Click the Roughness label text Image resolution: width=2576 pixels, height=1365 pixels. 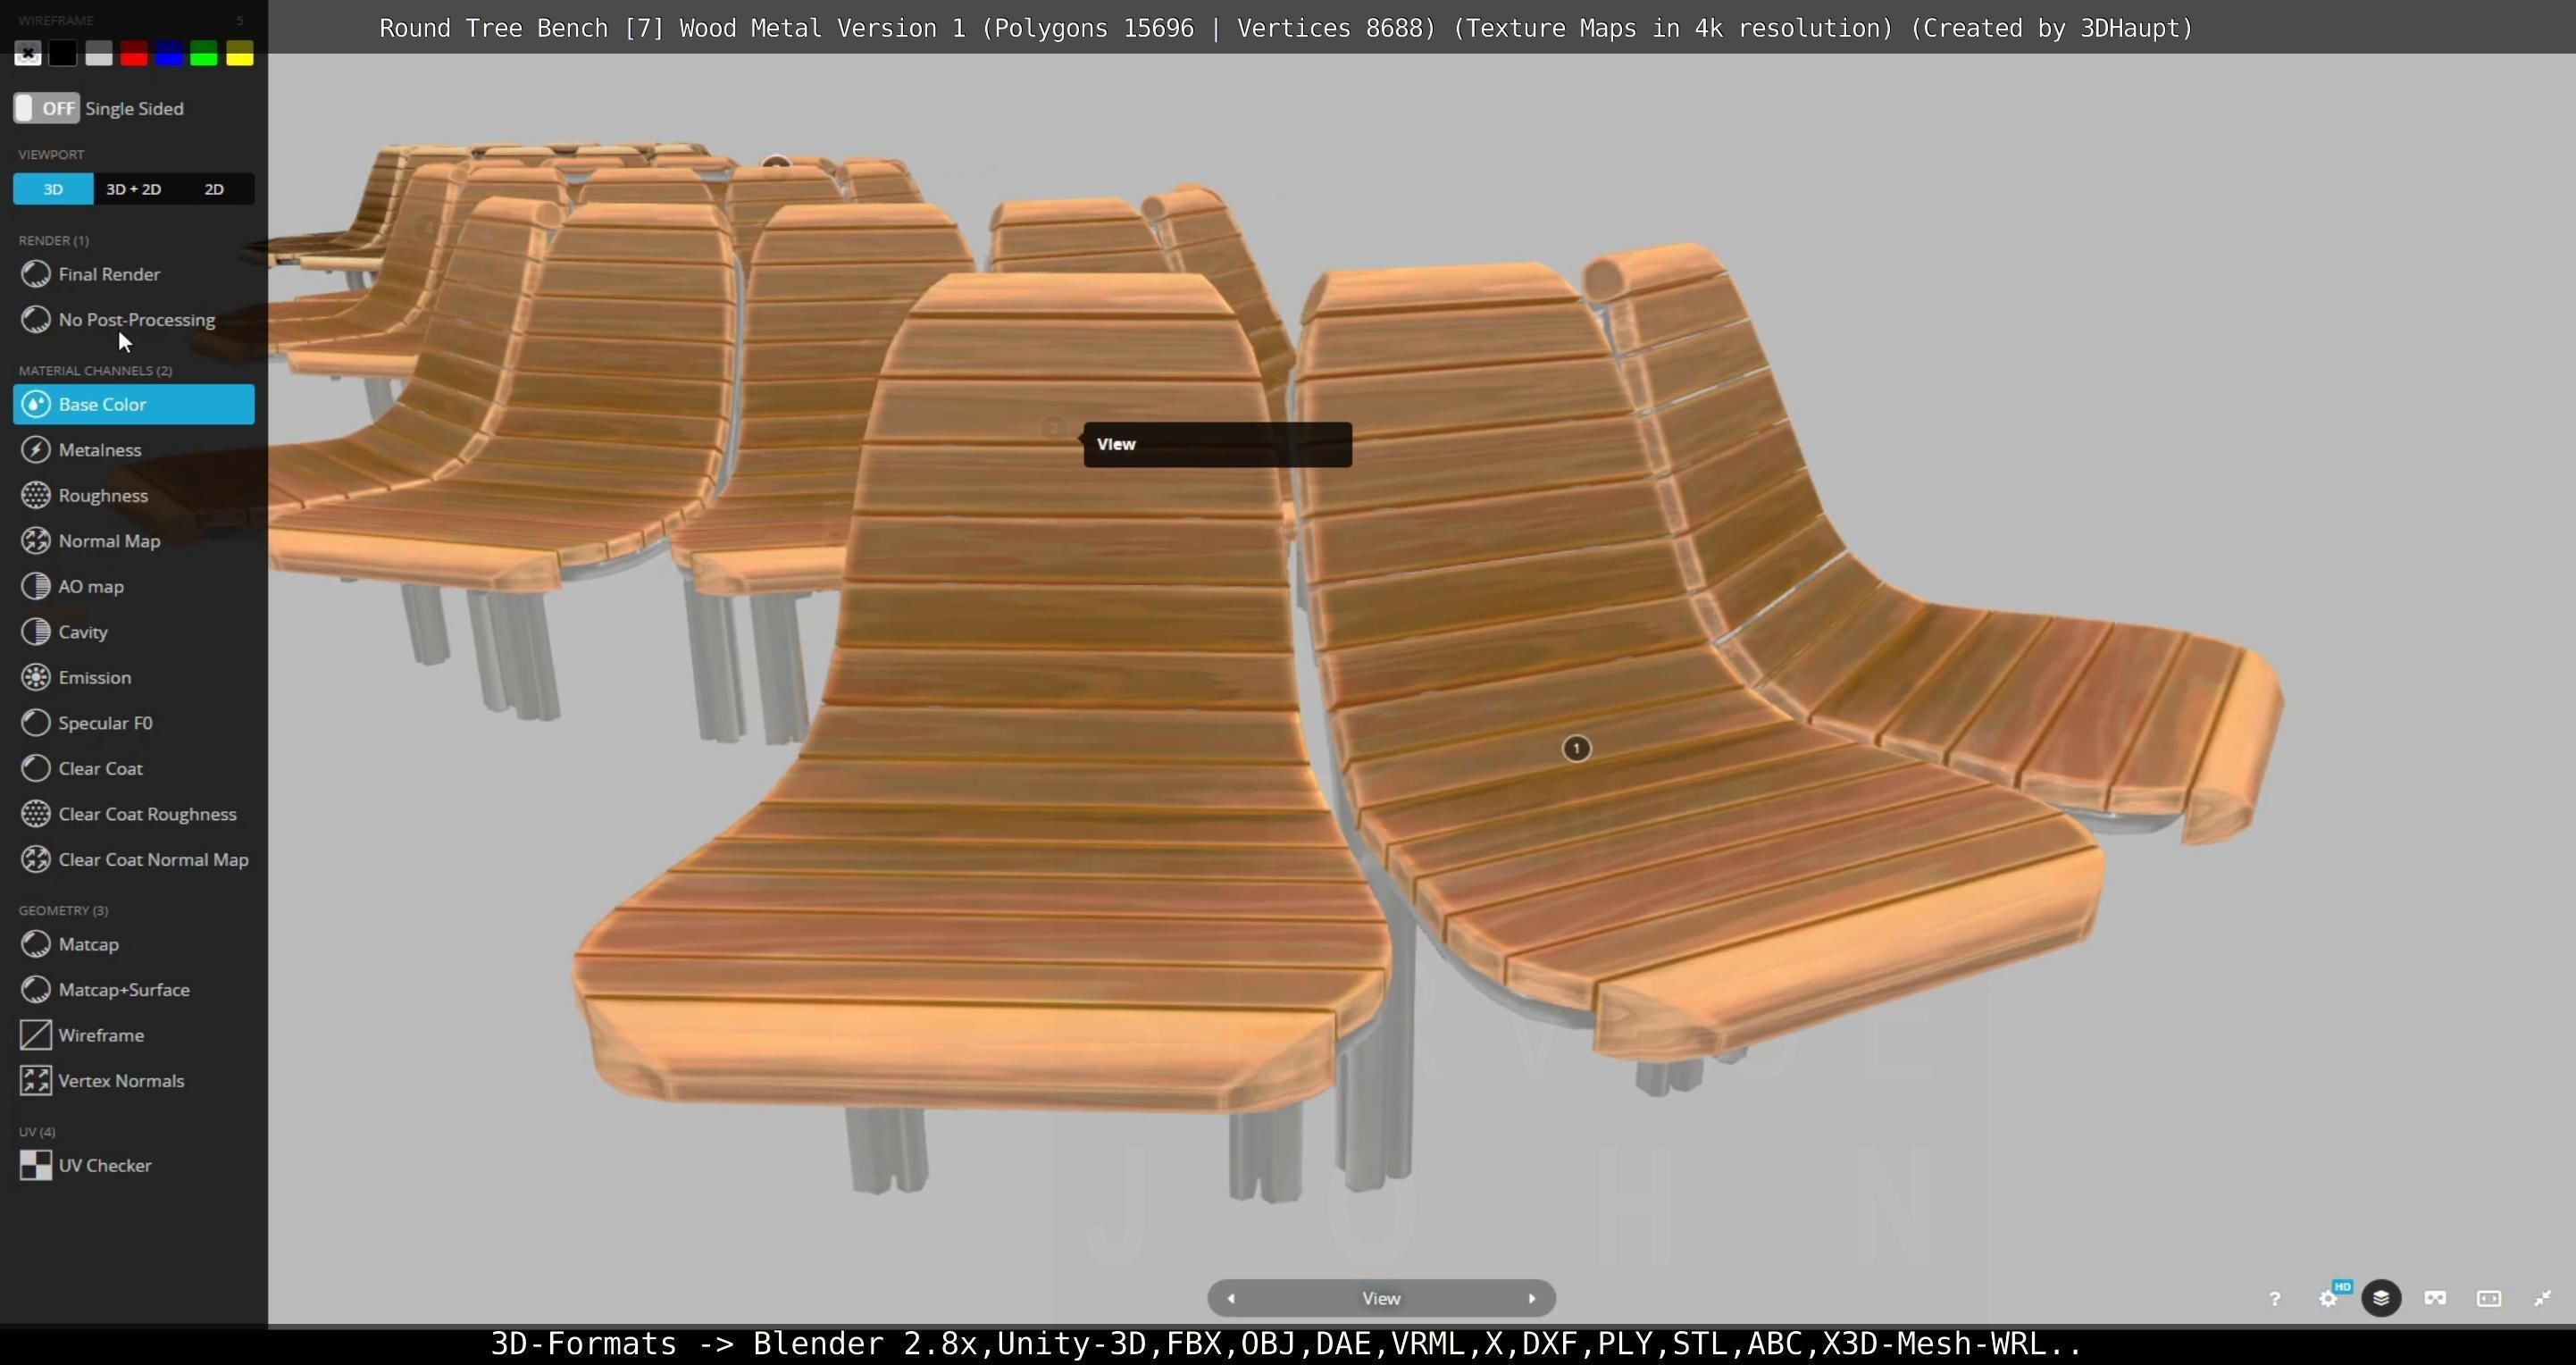pyautogui.click(x=103, y=496)
